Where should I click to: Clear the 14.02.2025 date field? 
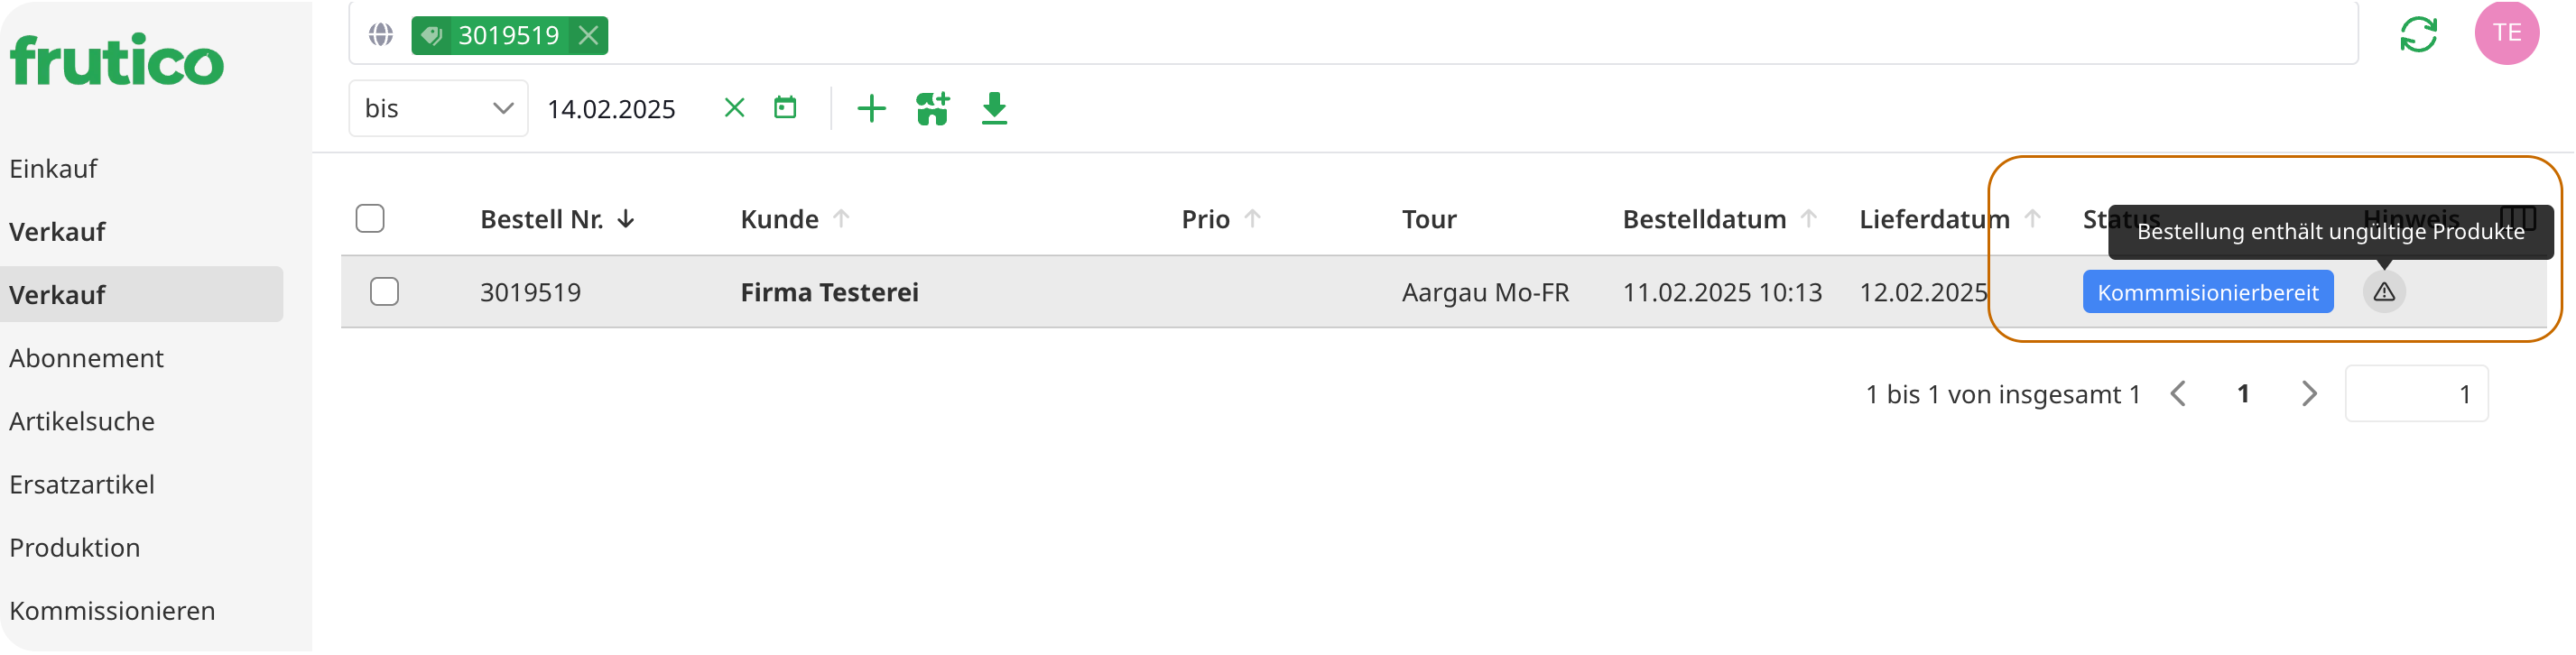pyautogui.click(x=734, y=108)
